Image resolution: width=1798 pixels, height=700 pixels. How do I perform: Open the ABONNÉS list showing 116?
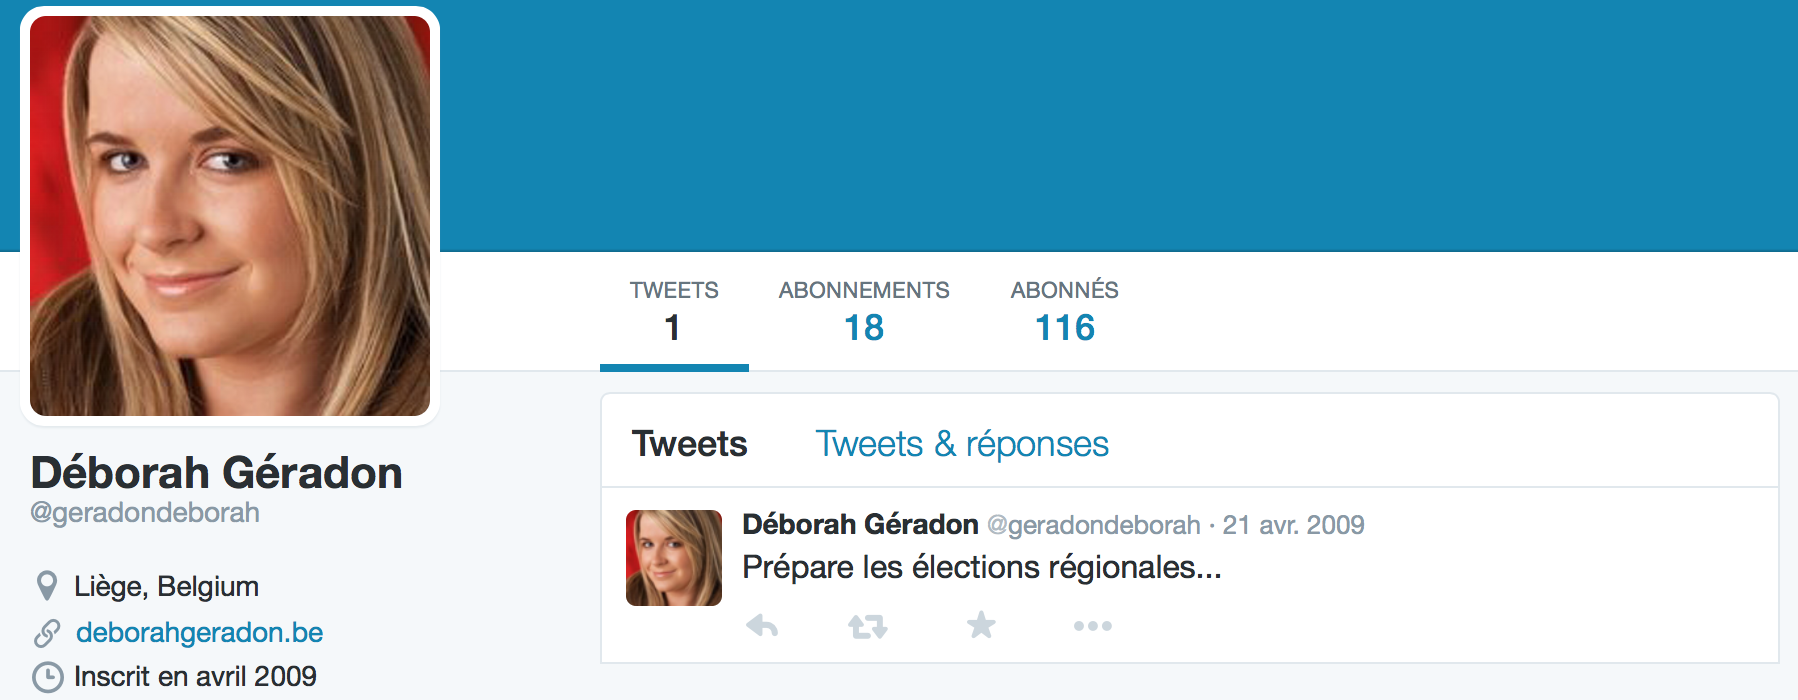tap(1064, 312)
